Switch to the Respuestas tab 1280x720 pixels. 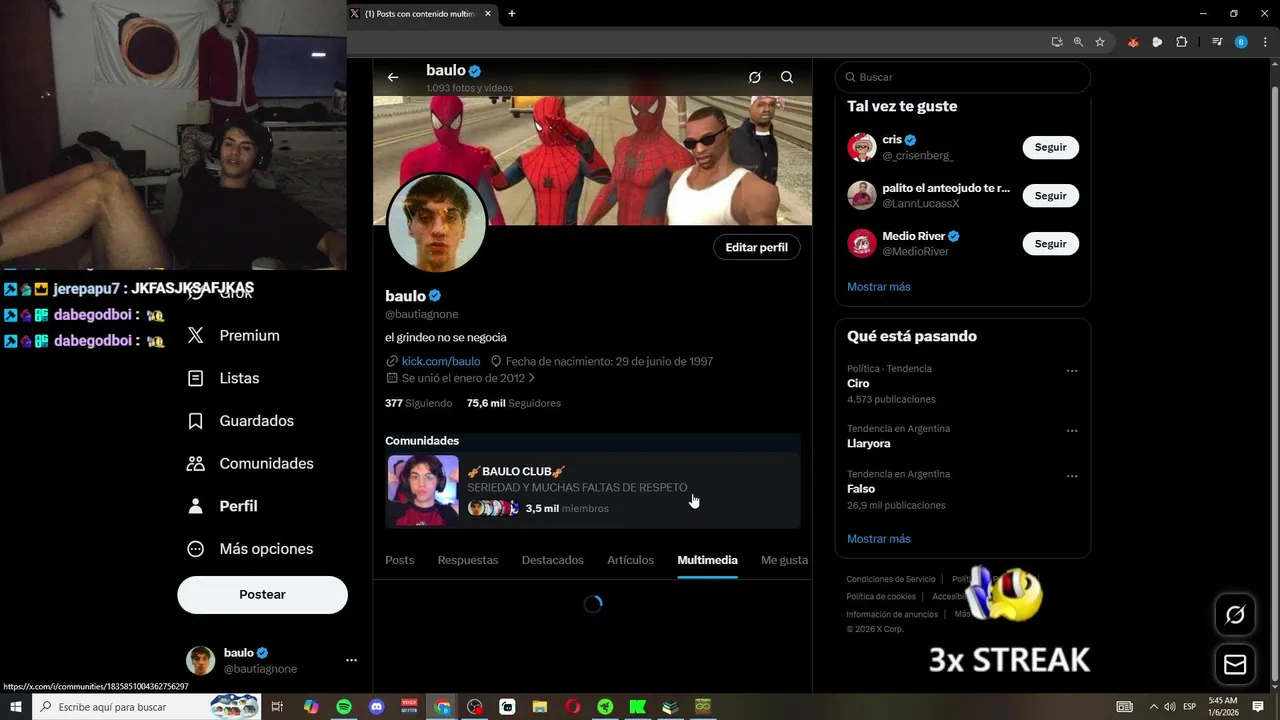[x=468, y=560]
